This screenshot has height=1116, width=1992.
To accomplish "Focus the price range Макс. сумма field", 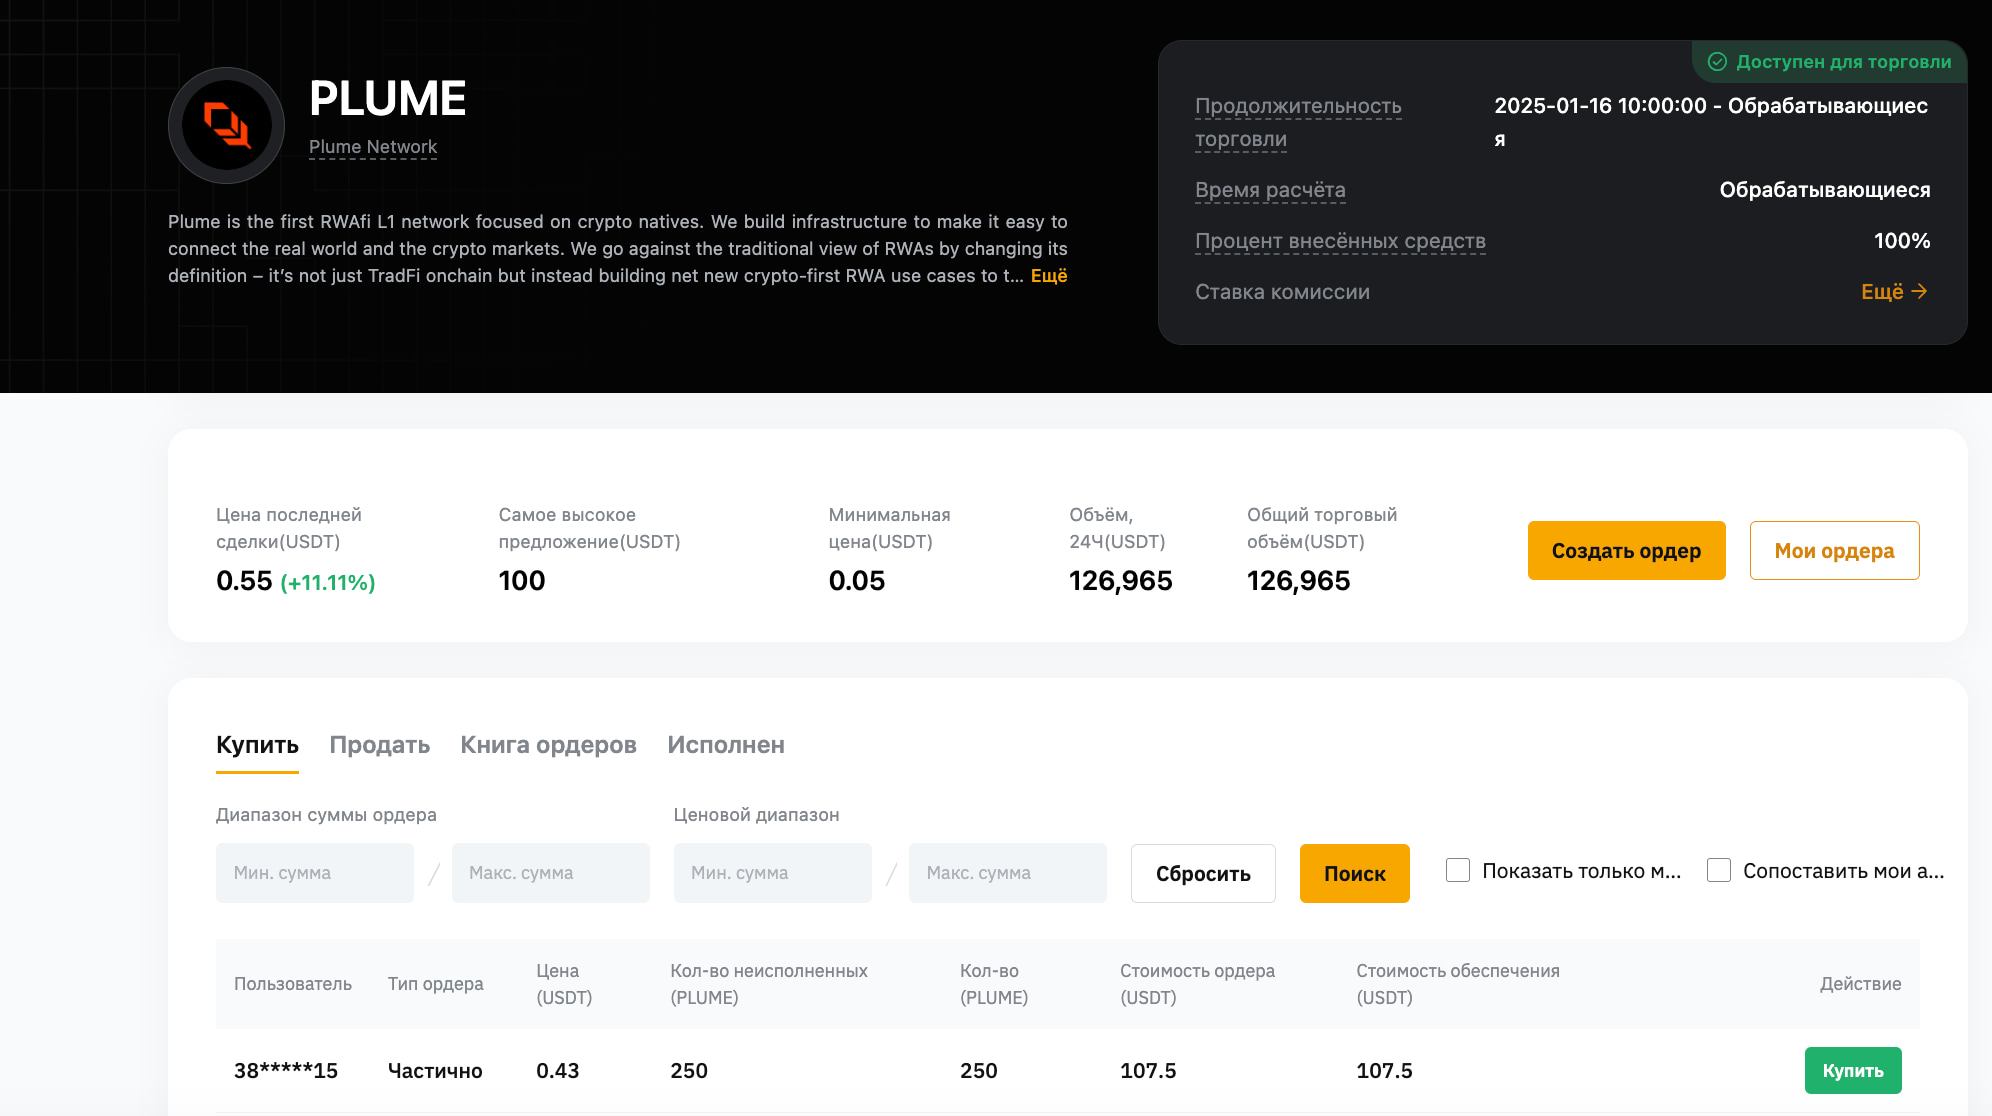I will point(1008,873).
